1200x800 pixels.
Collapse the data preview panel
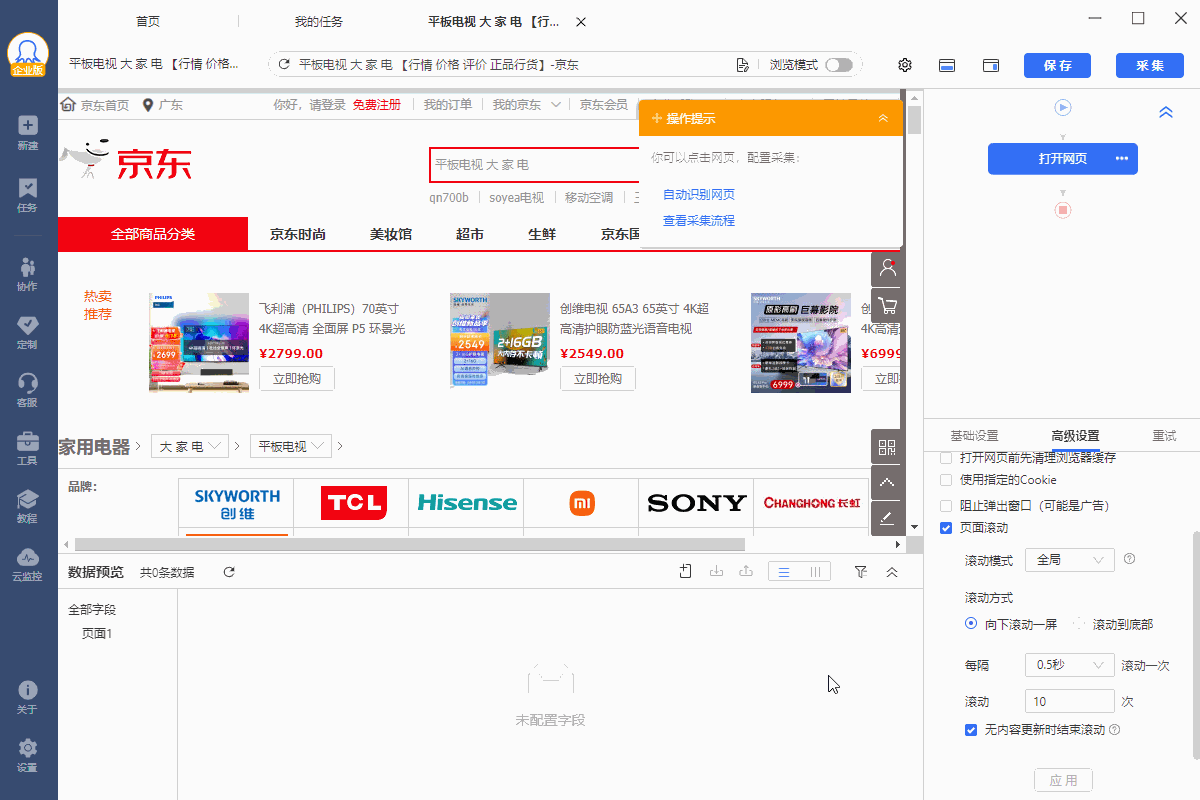coord(892,572)
